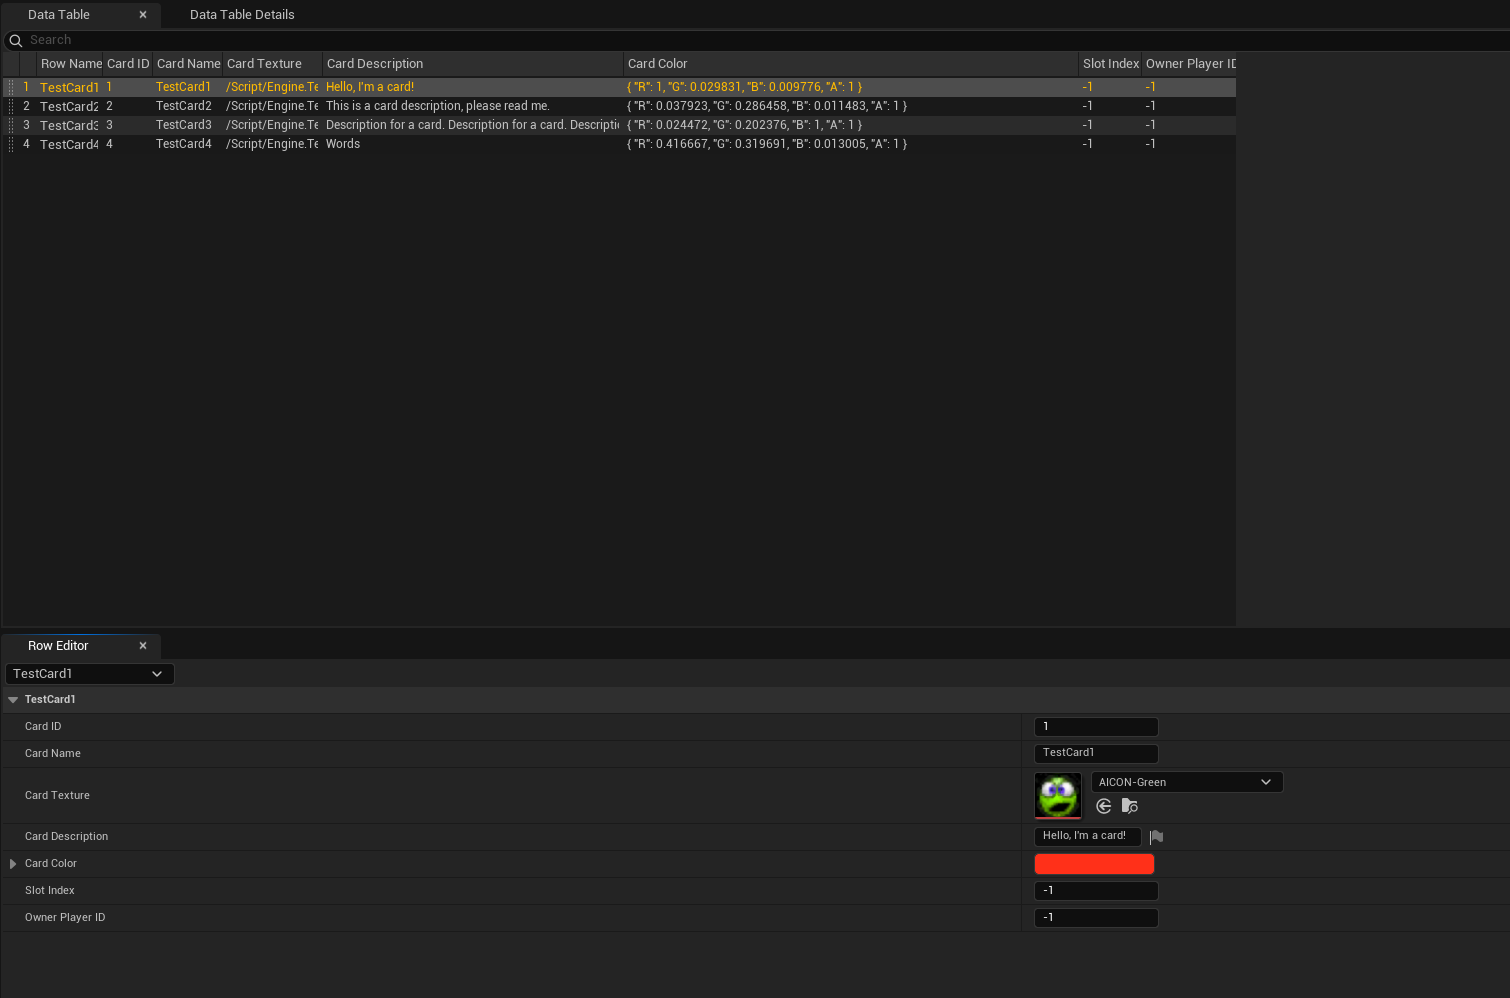Click the drag handle of row TestCard2
Viewport: 1510px width, 998px height.
(11, 106)
